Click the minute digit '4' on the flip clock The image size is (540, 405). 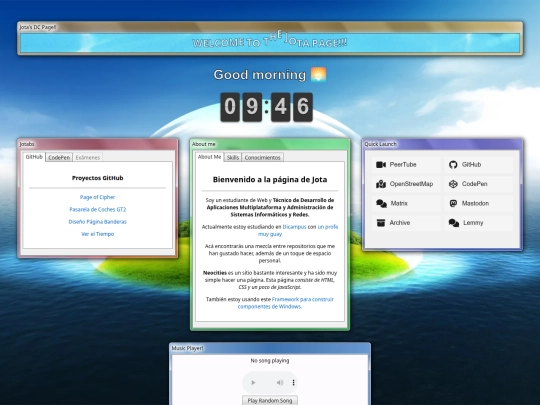coord(280,107)
